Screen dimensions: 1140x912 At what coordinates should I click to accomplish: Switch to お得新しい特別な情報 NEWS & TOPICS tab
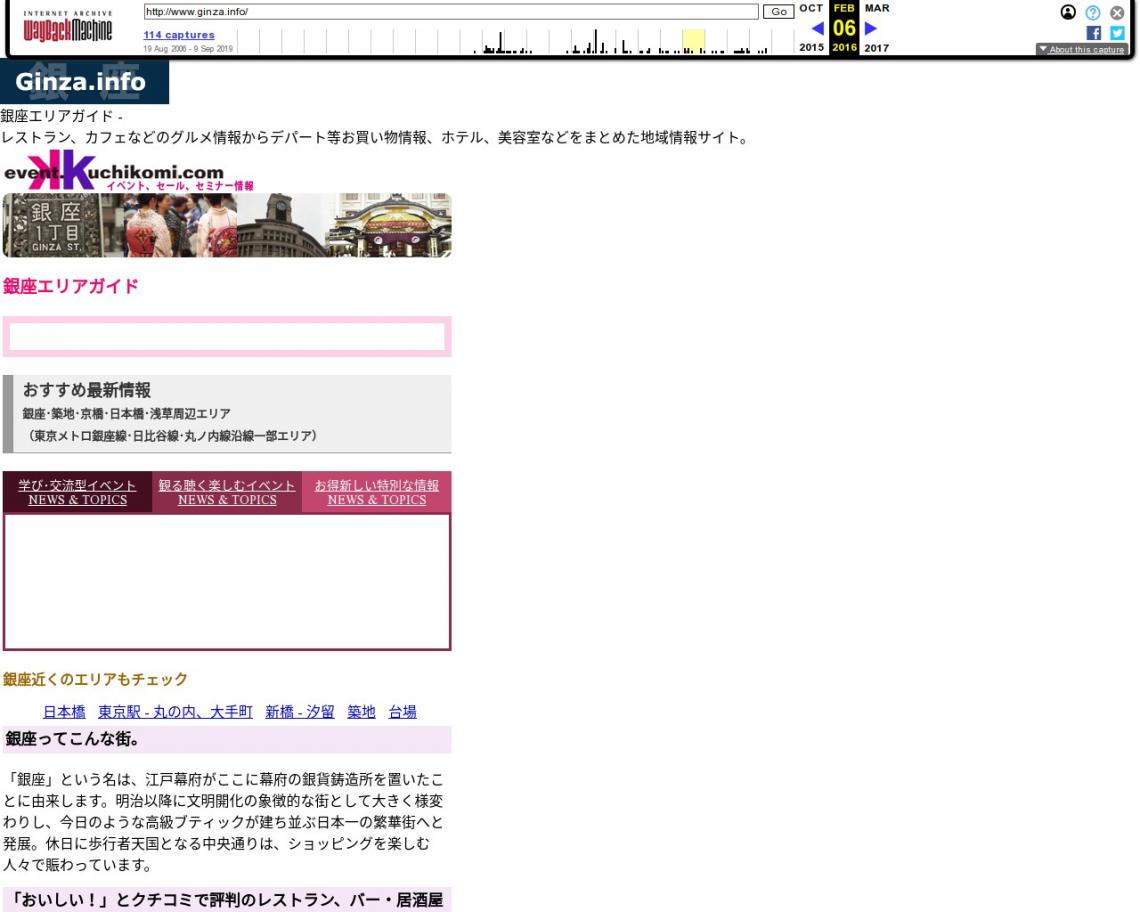pyautogui.click(x=377, y=492)
